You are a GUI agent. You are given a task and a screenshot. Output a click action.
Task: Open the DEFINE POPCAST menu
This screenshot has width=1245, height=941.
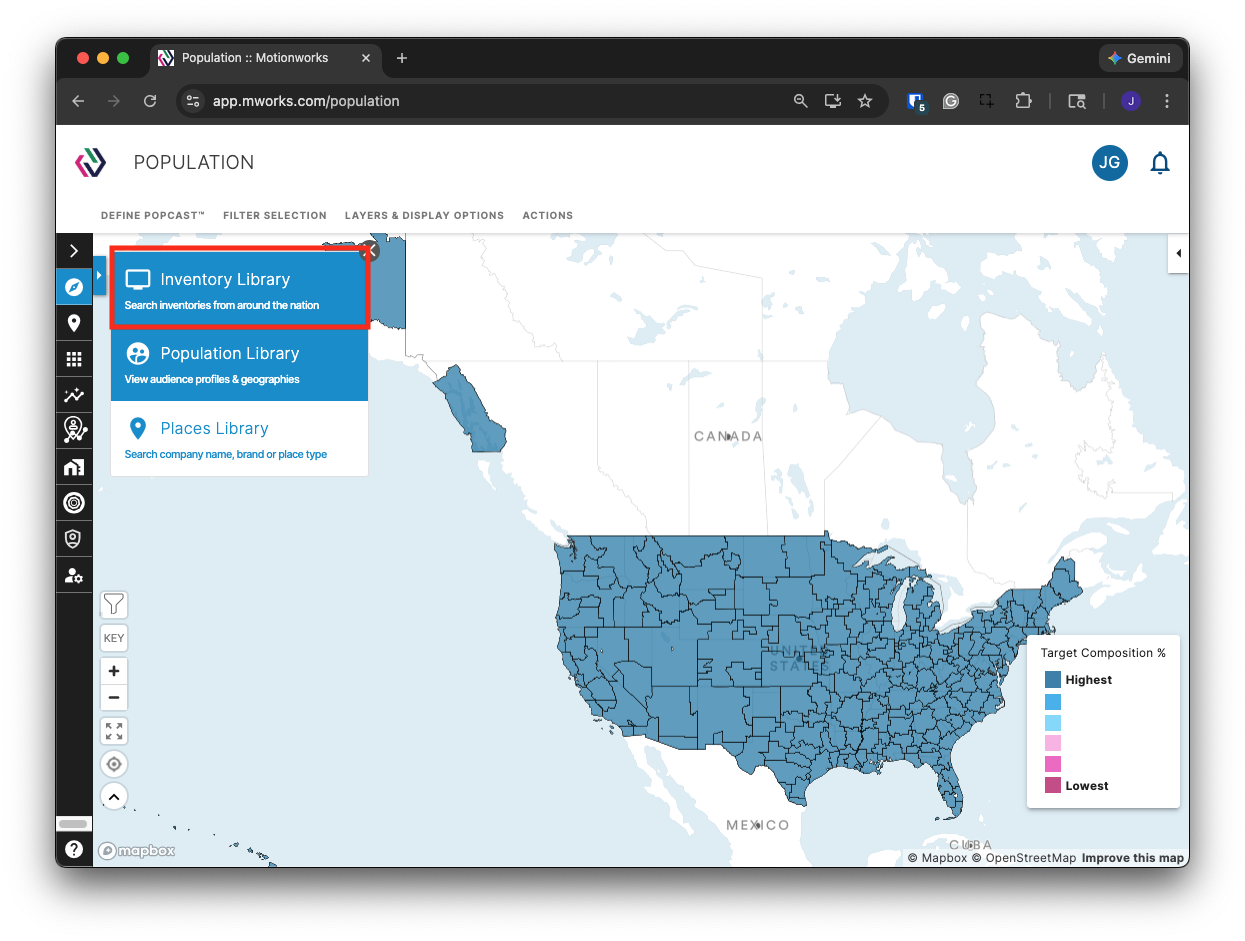coord(153,215)
